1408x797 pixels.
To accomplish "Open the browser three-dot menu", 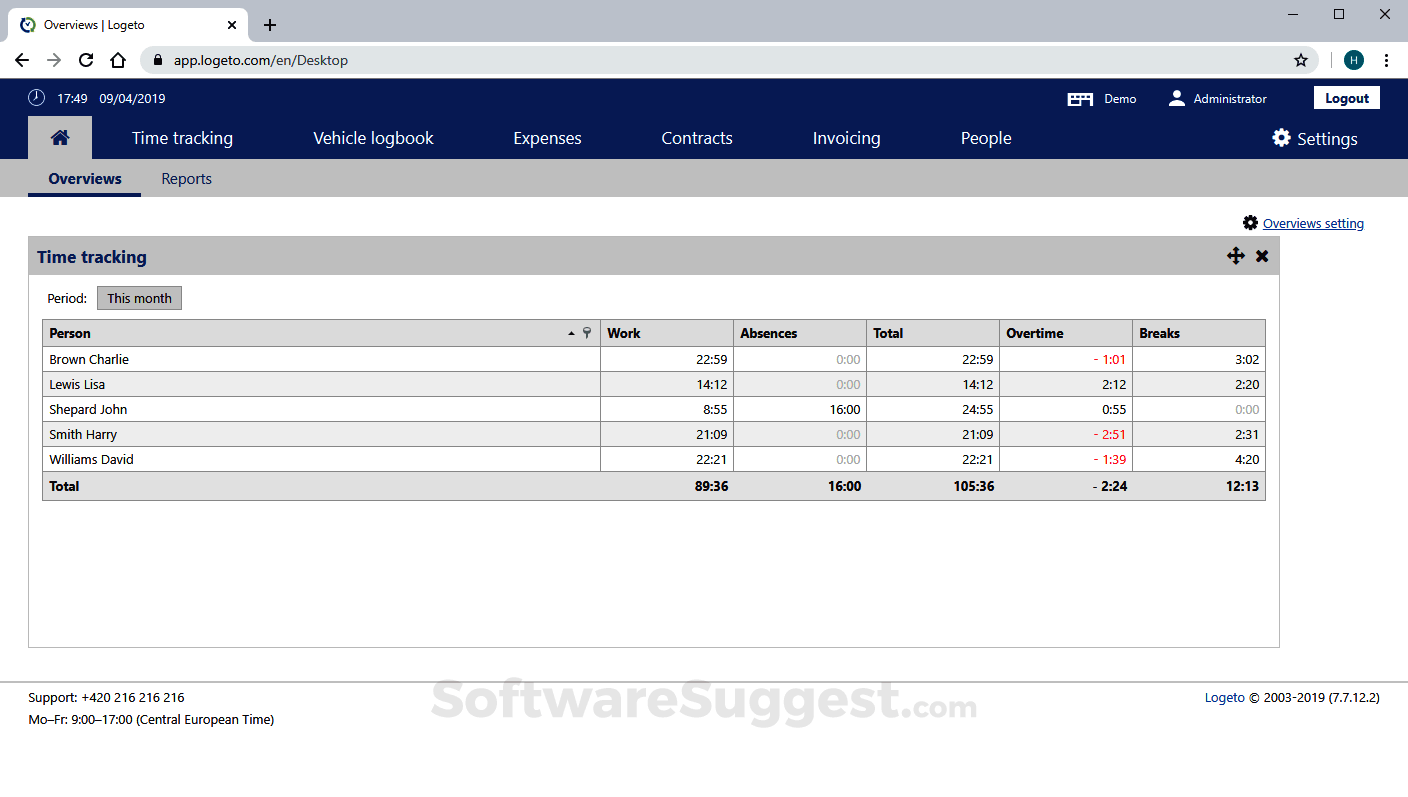I will [x=1387, y=60].
